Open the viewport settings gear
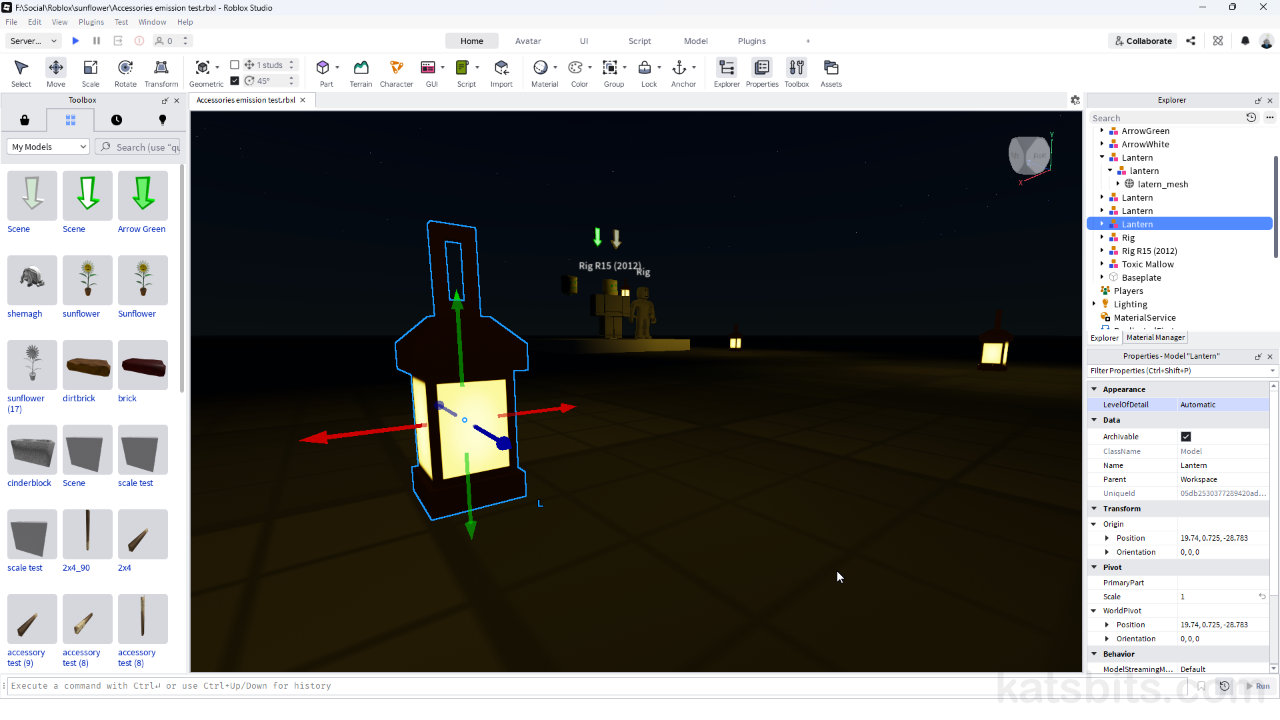 (1075, 100)
